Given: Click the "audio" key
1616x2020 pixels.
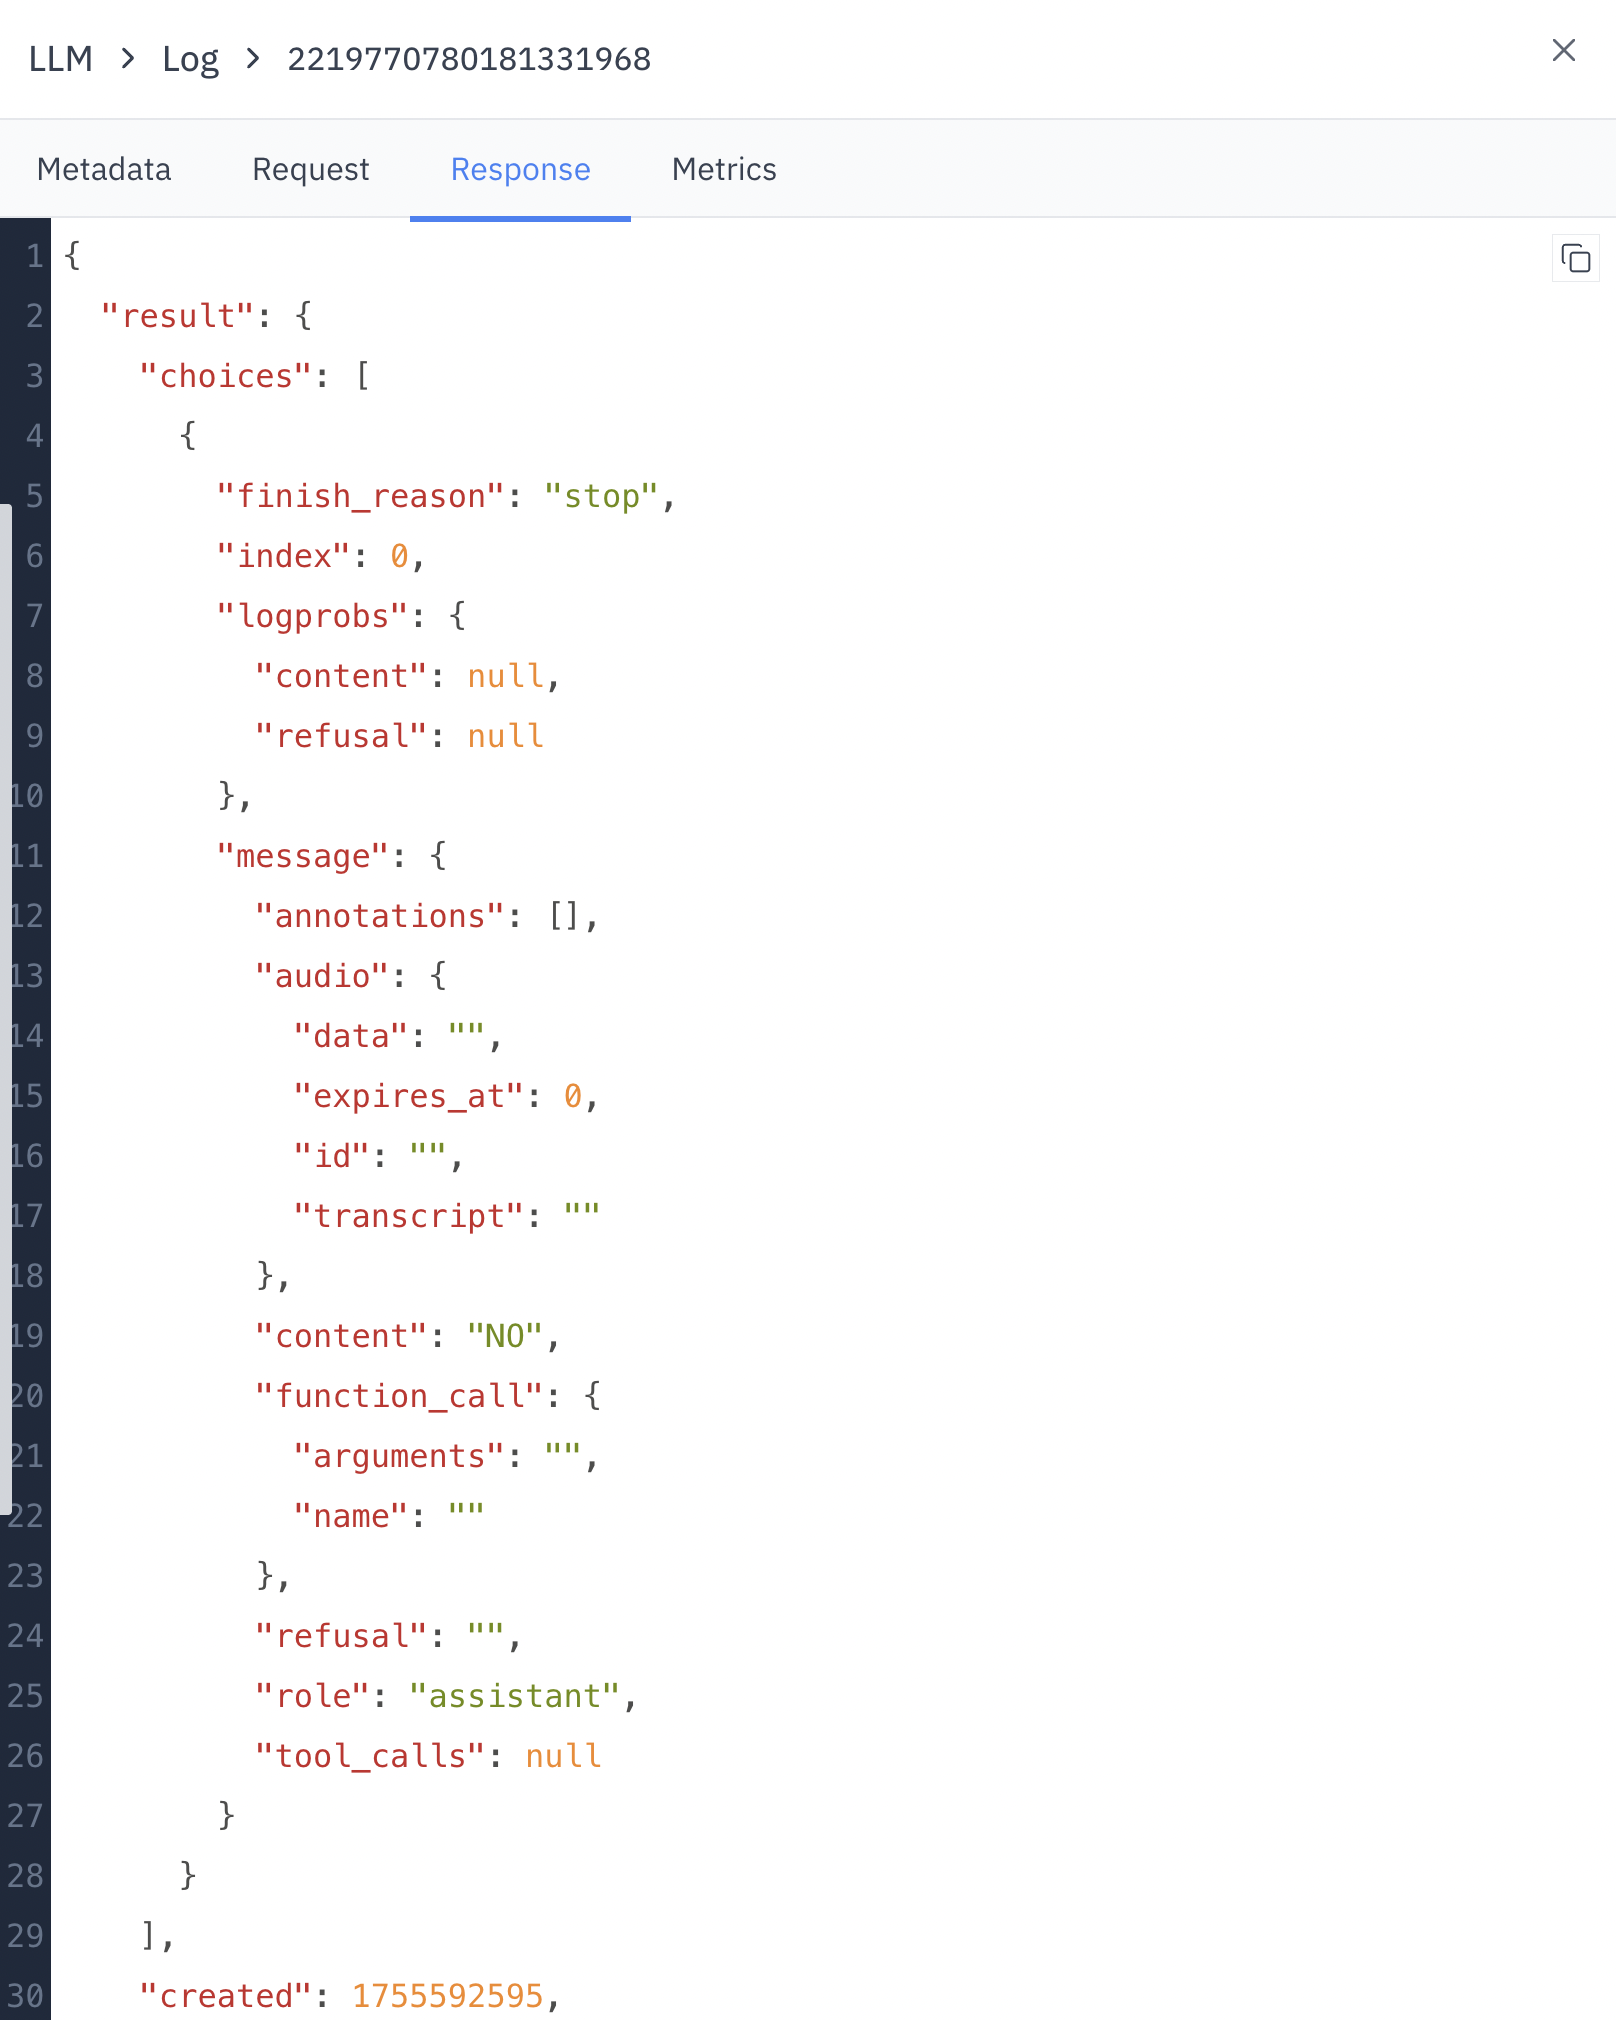Looking at the screenshot, I should coord(322,976).
